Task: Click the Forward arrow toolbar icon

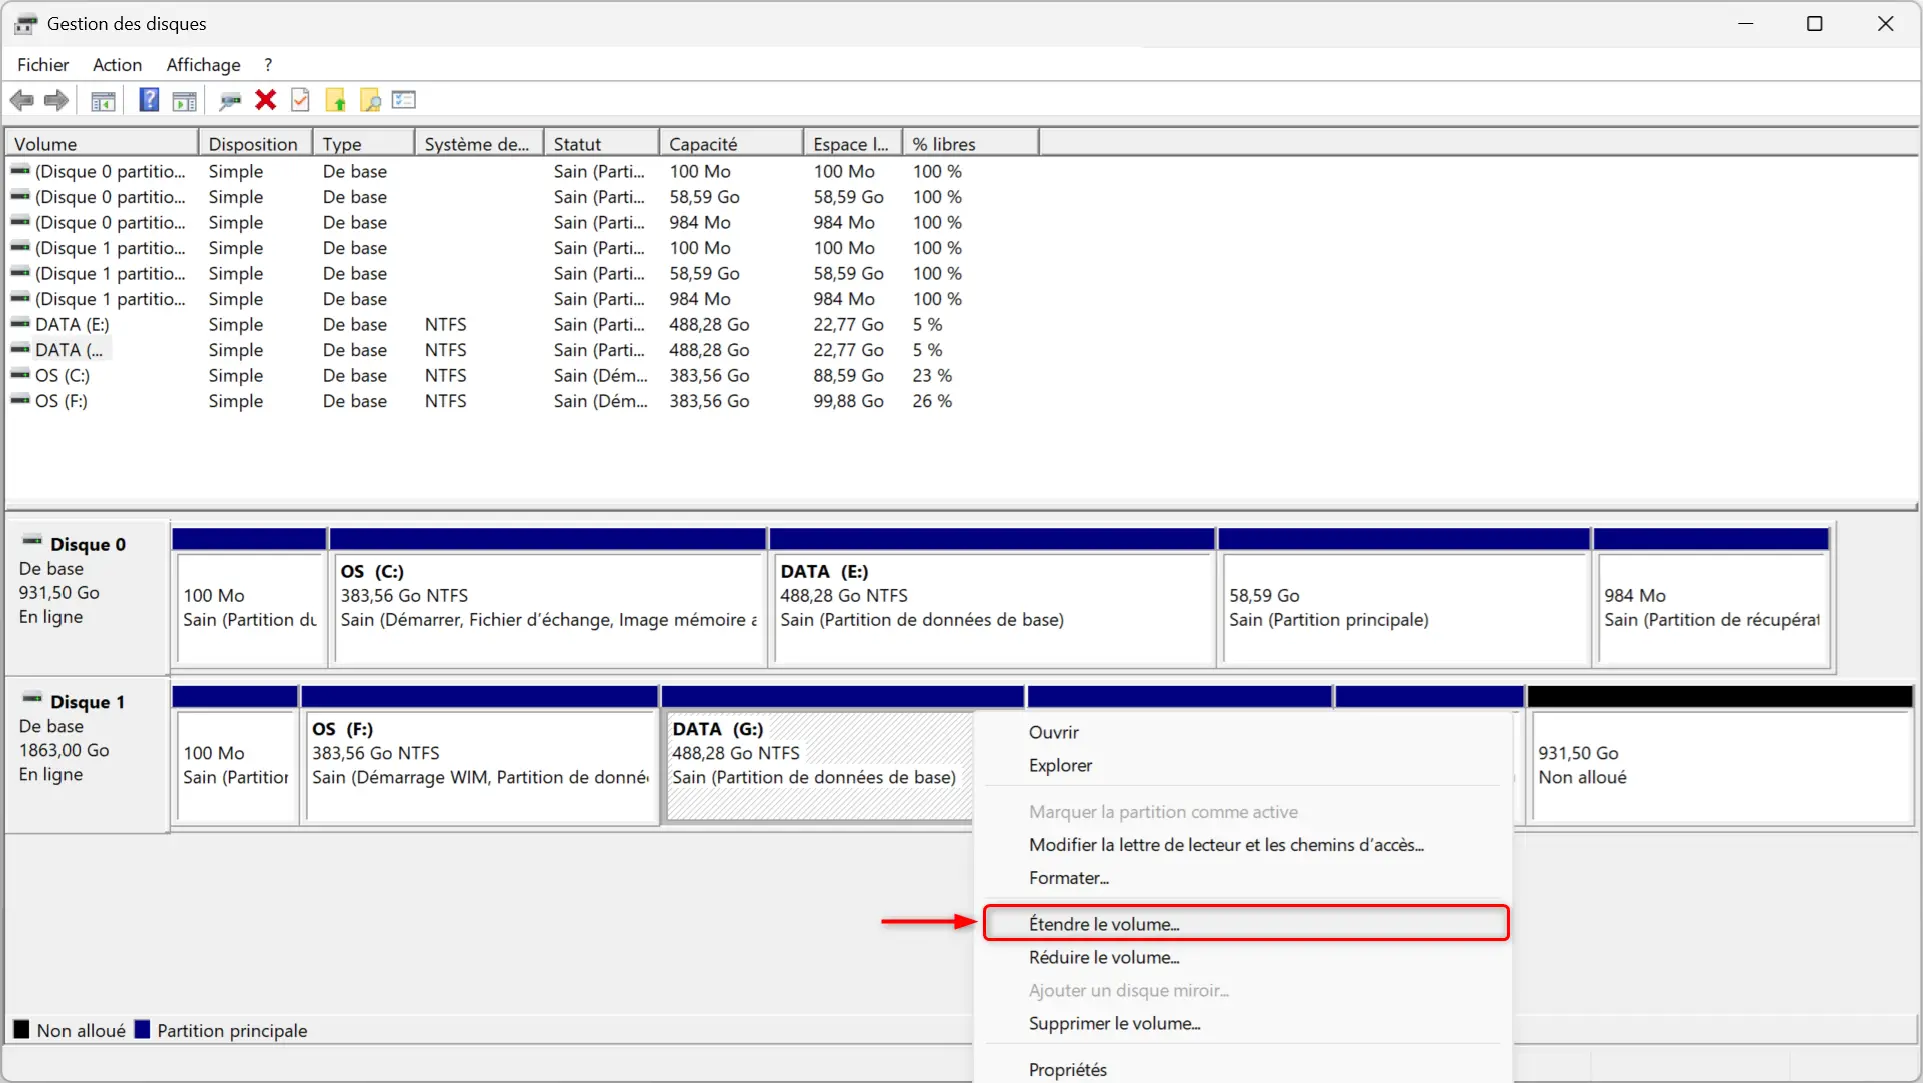Action: tap(57, 100)
